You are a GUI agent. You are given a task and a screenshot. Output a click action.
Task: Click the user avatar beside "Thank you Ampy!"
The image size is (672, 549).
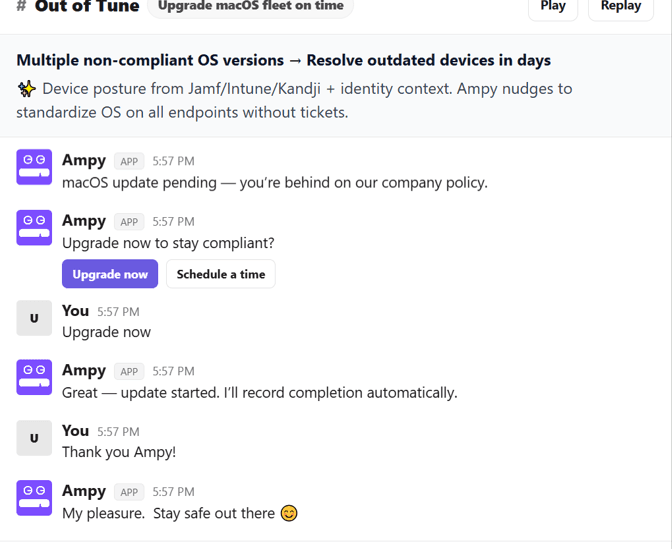pos(34,438)
